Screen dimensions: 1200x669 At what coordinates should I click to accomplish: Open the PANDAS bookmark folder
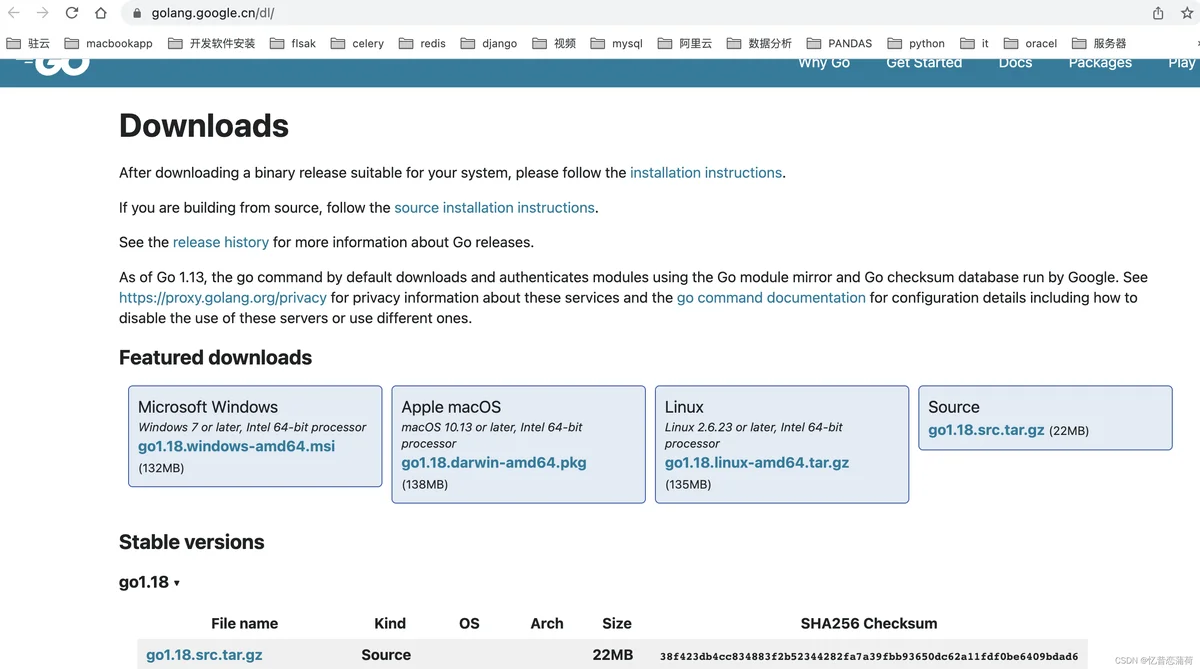(839, 43)
